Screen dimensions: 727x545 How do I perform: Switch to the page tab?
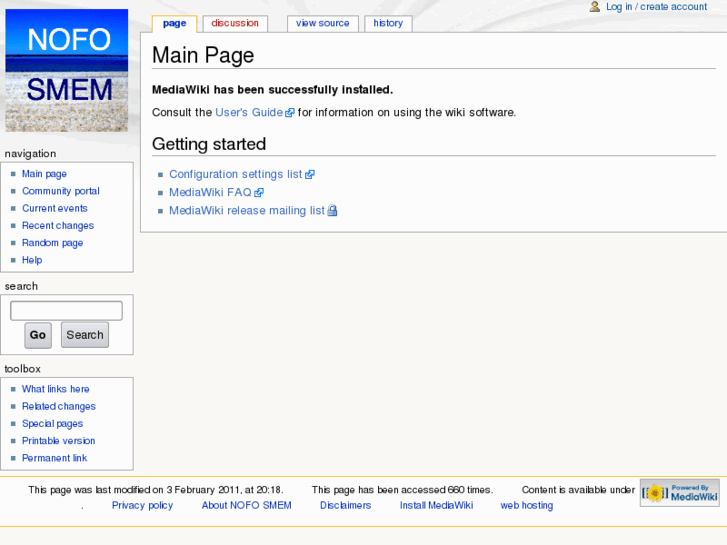[x=174, y=23]
